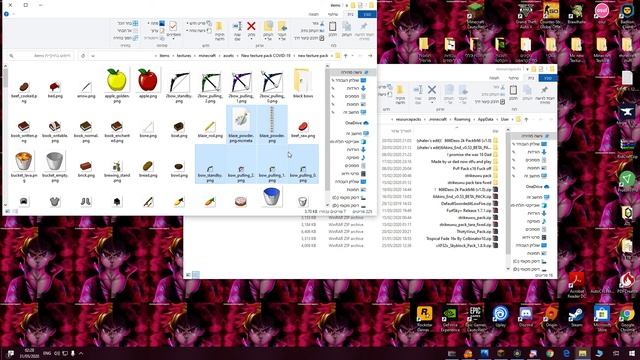The image size is (640, 360).
Task: Open the New item dropdown in front ribbon
Action: click(199, 23)
